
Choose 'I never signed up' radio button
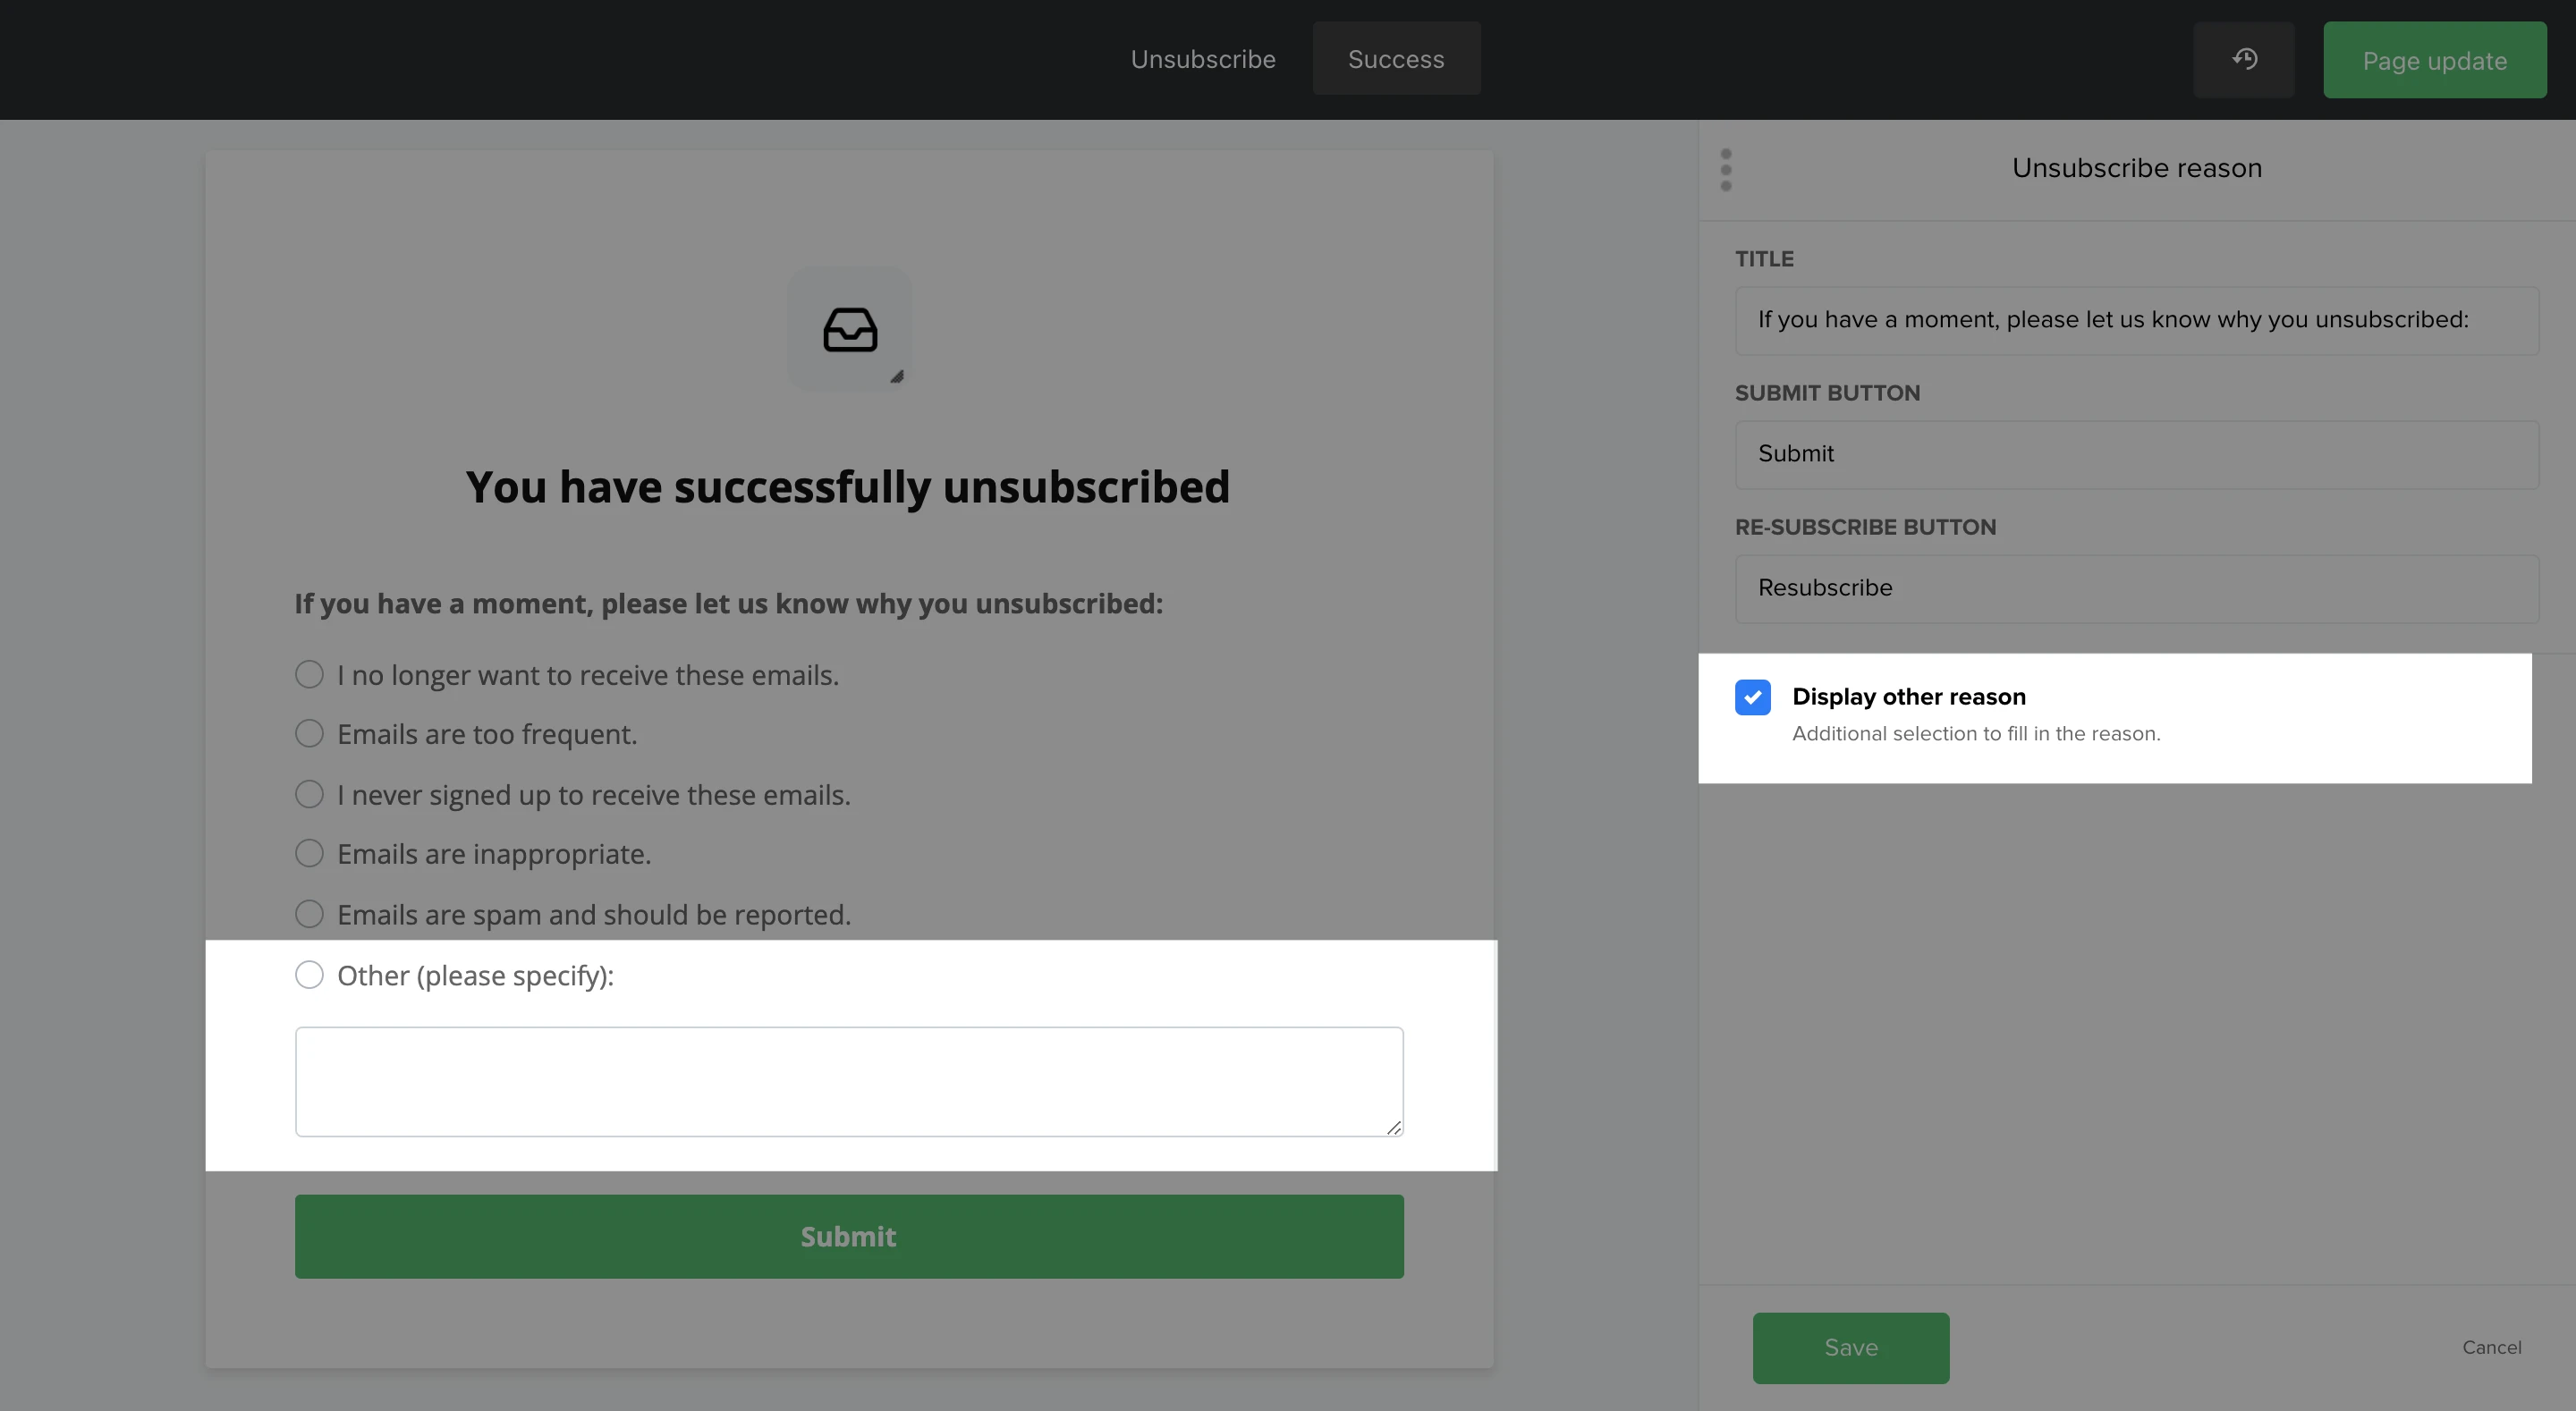coord(309,795)
